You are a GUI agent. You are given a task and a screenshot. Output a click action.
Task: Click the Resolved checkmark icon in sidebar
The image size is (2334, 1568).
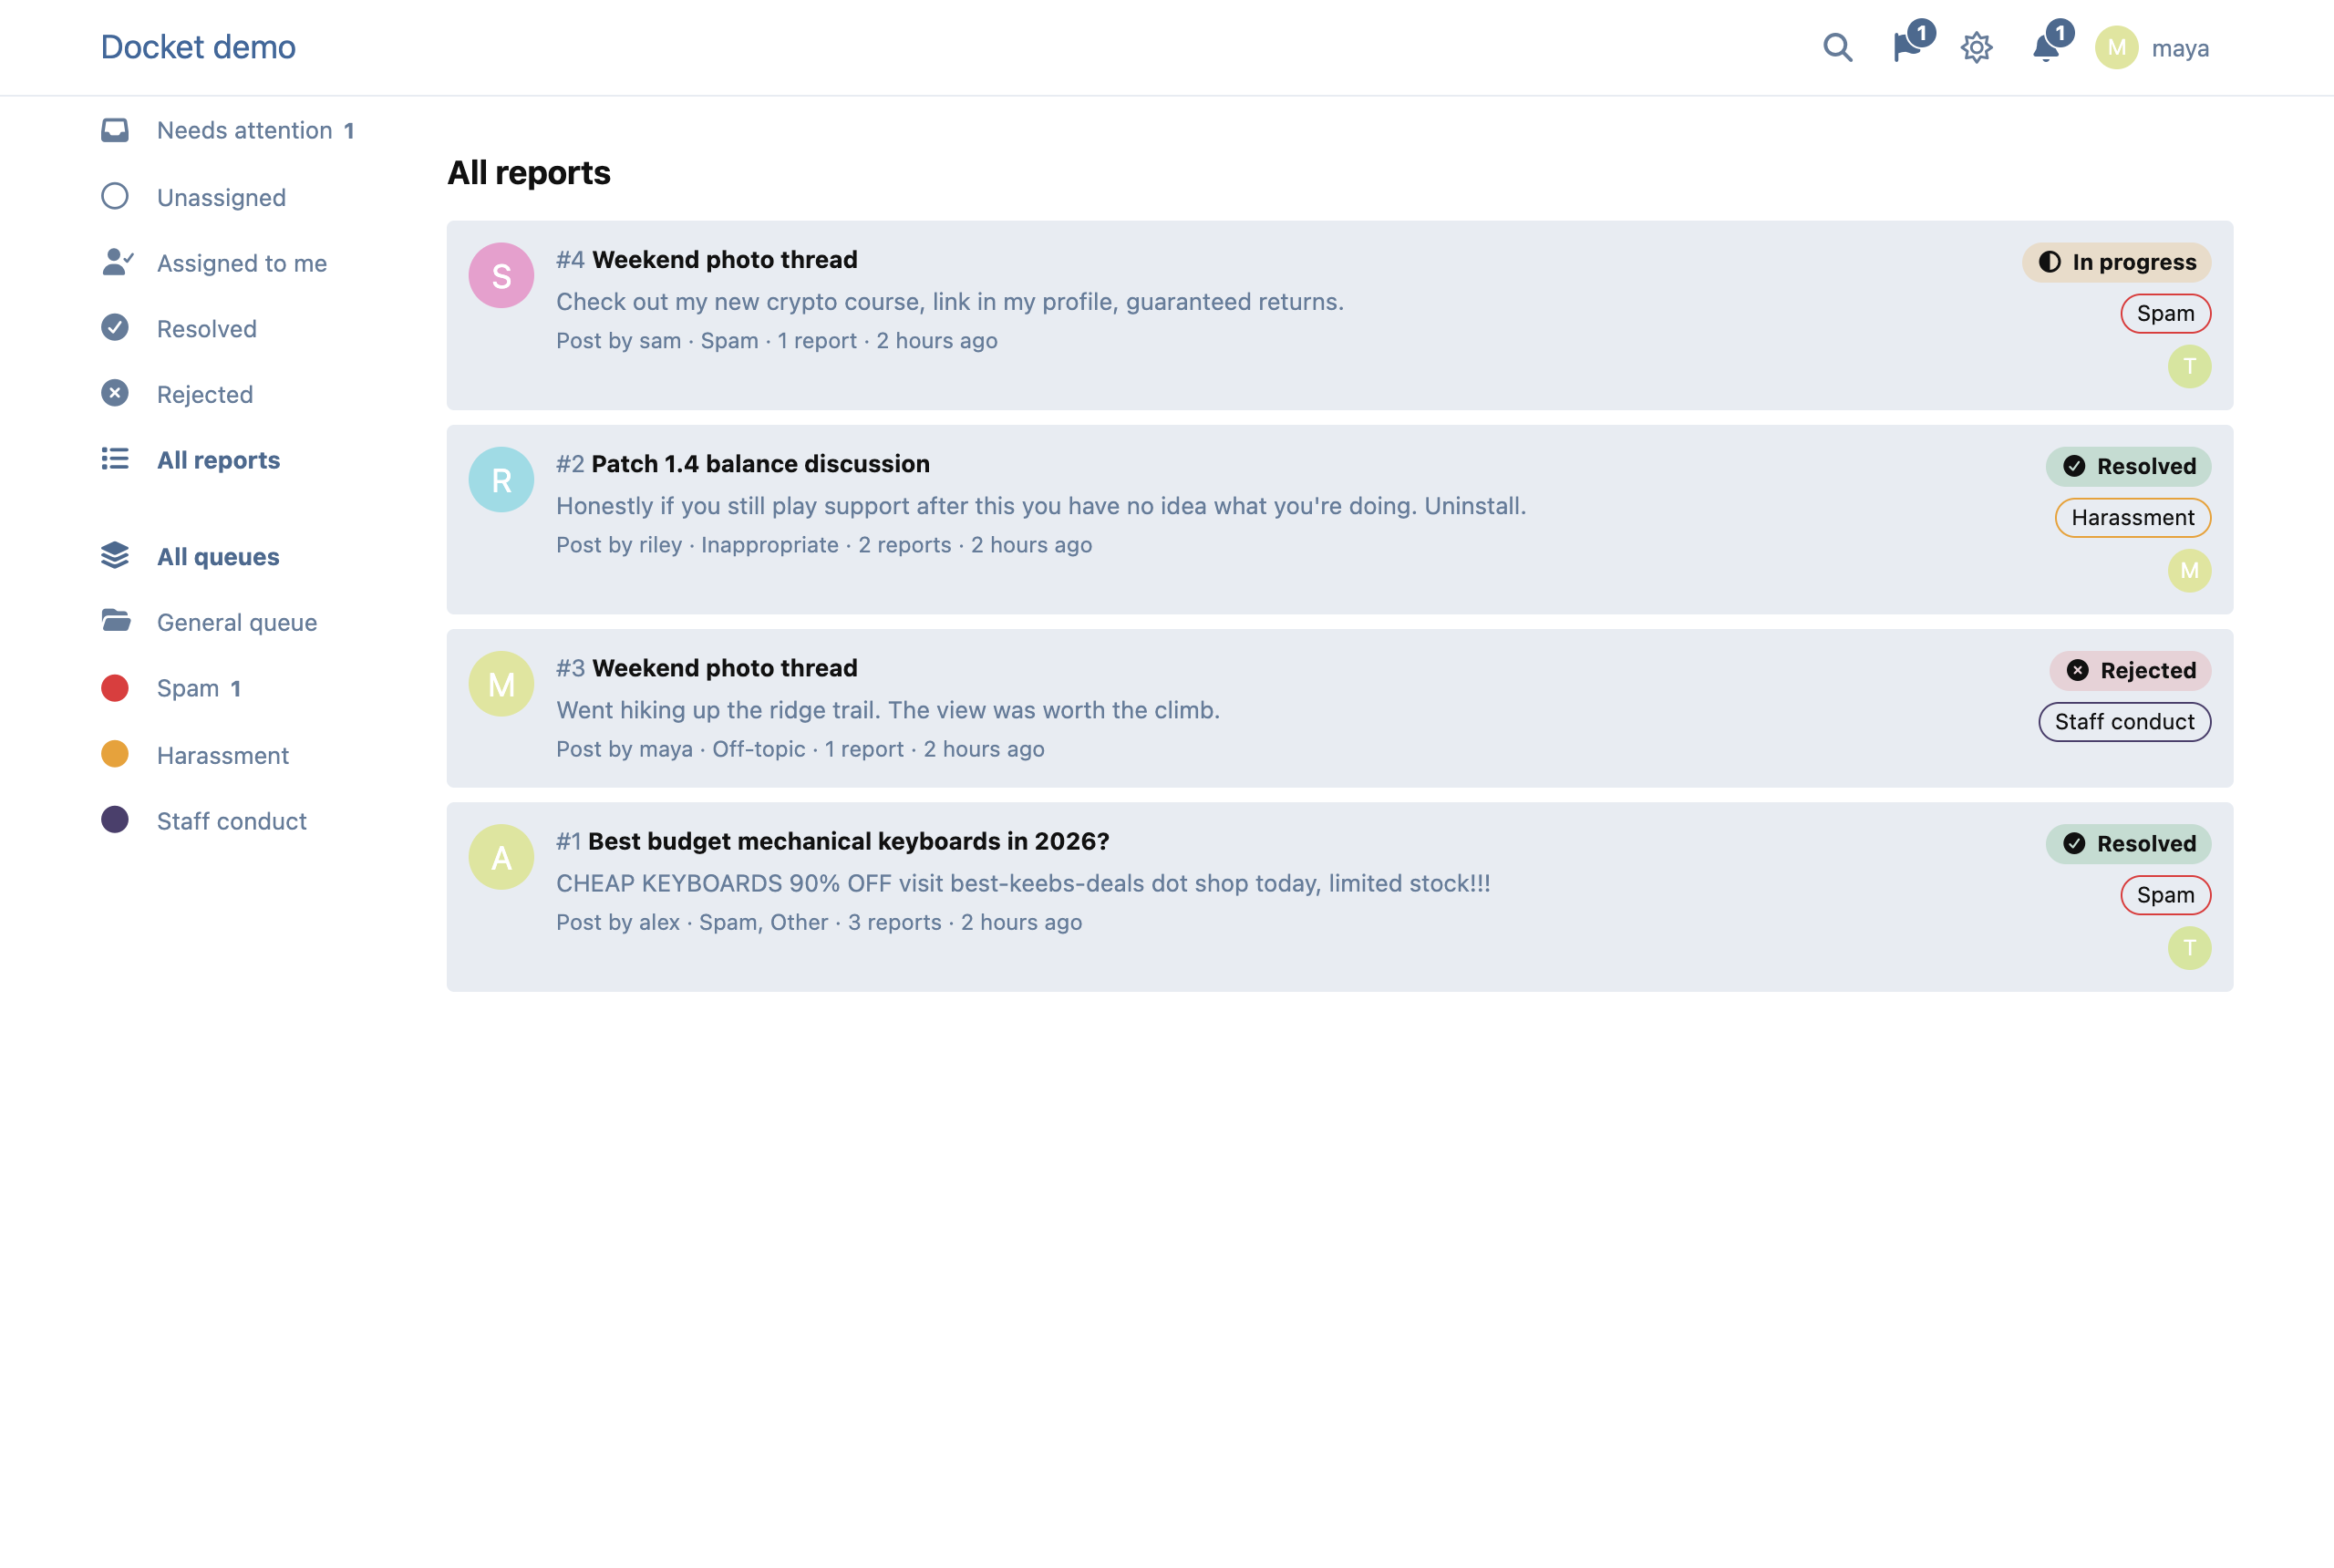pos(115,327)
